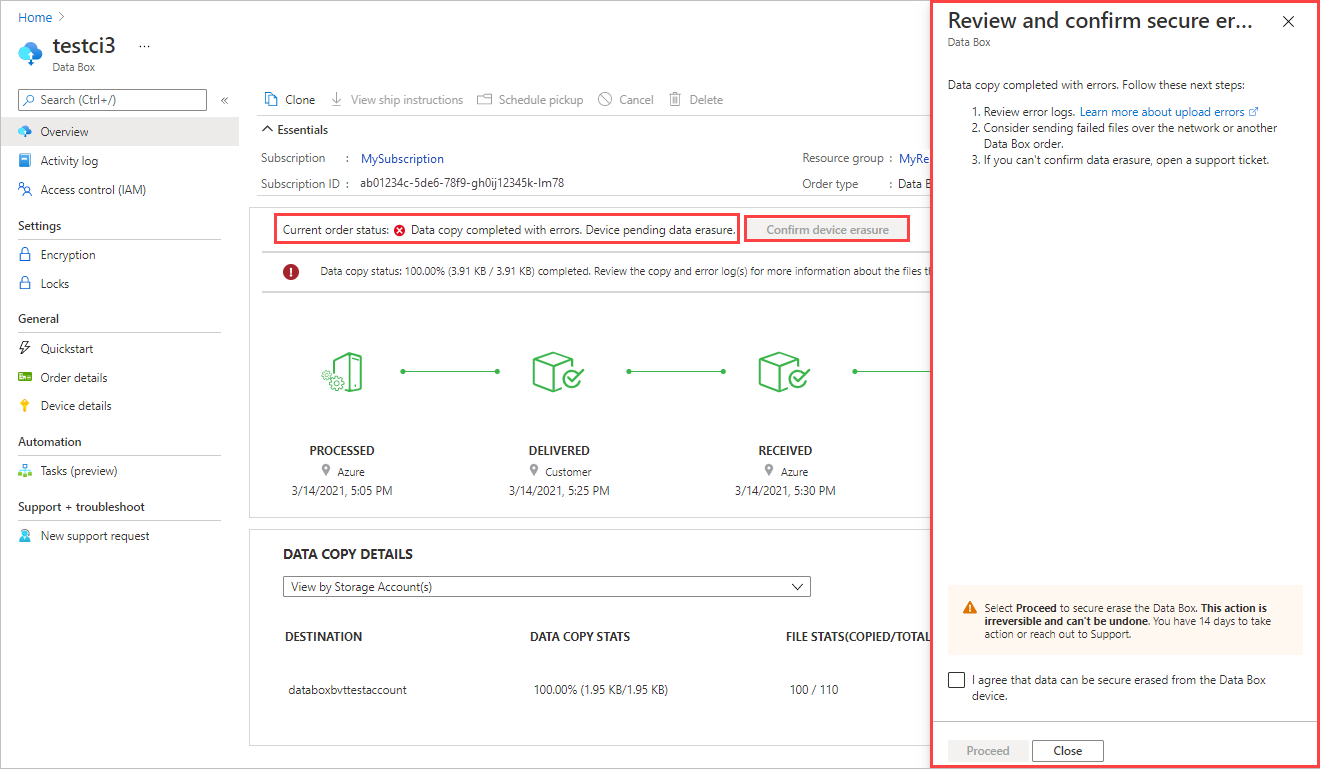Click the Locks padlock icon
Viewport: 1320px width, 769px height.
click(25, 284)
